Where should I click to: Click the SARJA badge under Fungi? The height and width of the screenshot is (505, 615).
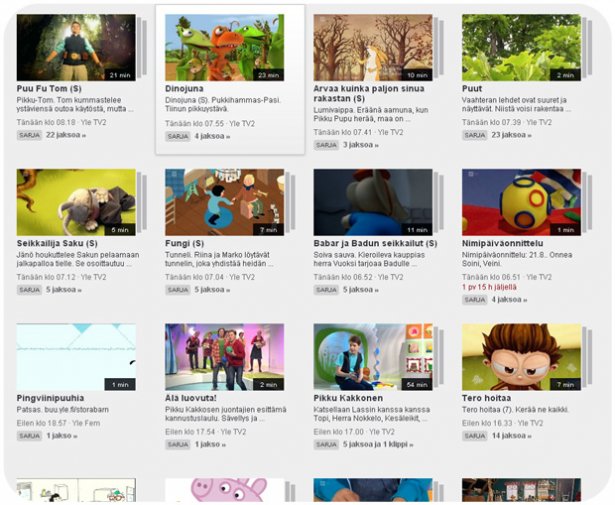click(177, 290)
